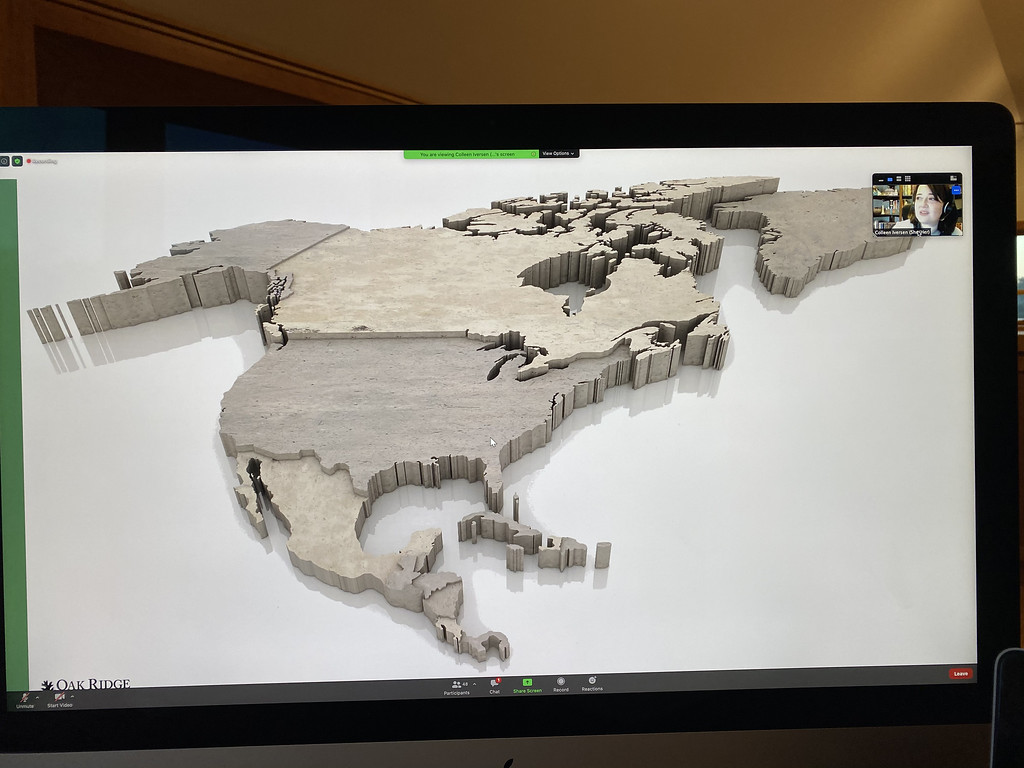Click the red Recording indicator

click(x=42, y=161)
